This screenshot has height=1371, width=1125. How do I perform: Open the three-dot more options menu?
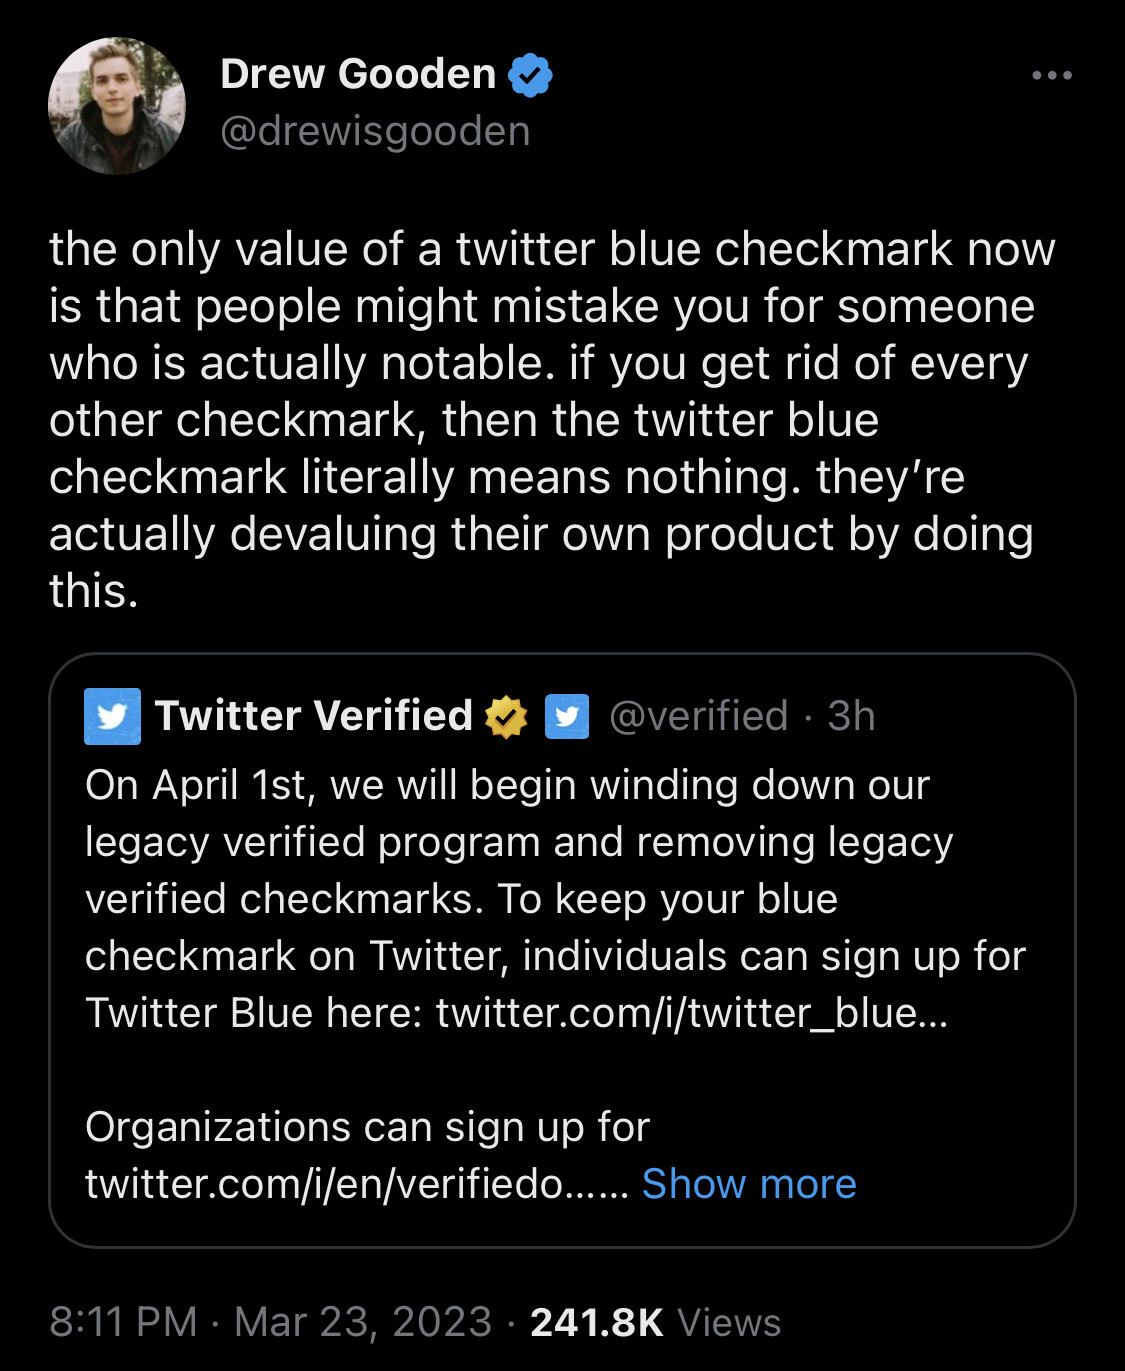point(1052,75)
